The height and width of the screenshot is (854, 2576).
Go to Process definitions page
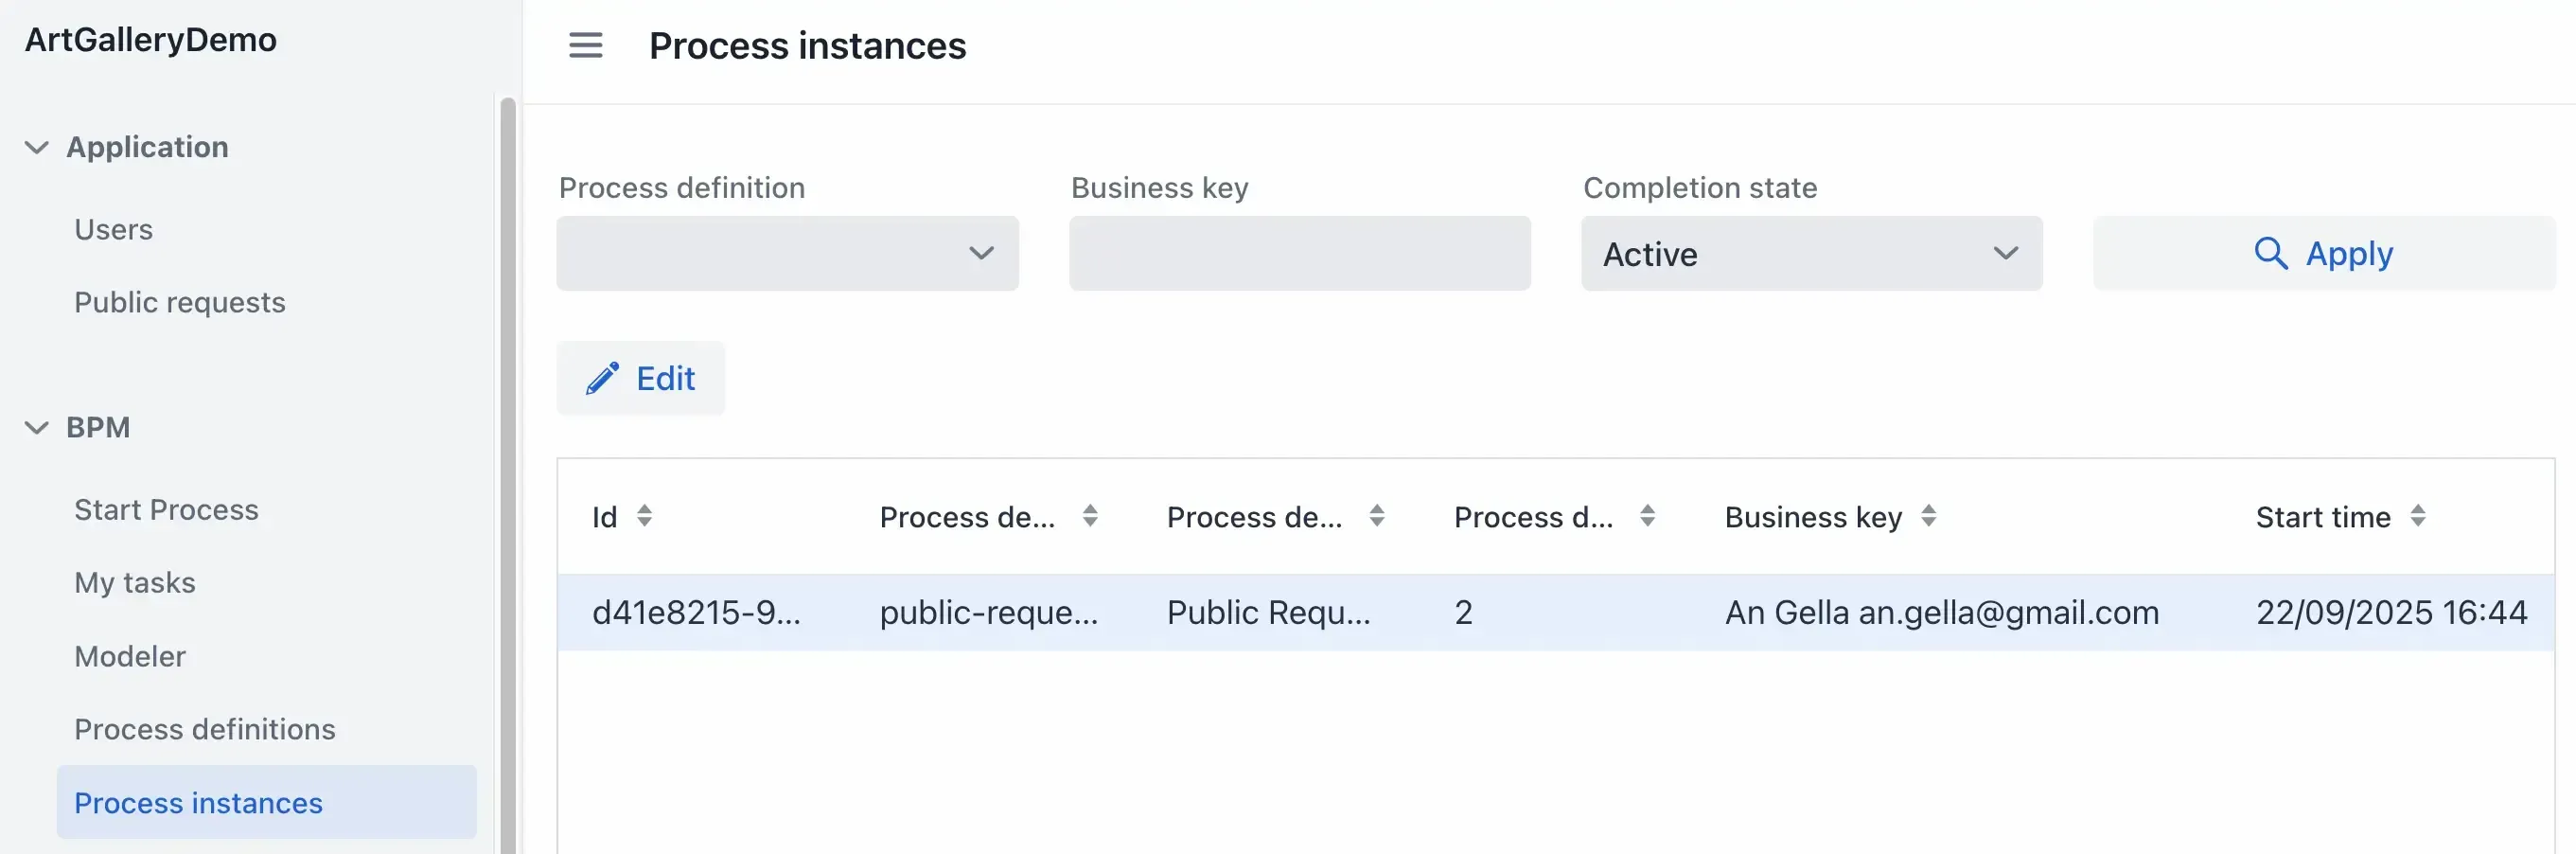204,729
